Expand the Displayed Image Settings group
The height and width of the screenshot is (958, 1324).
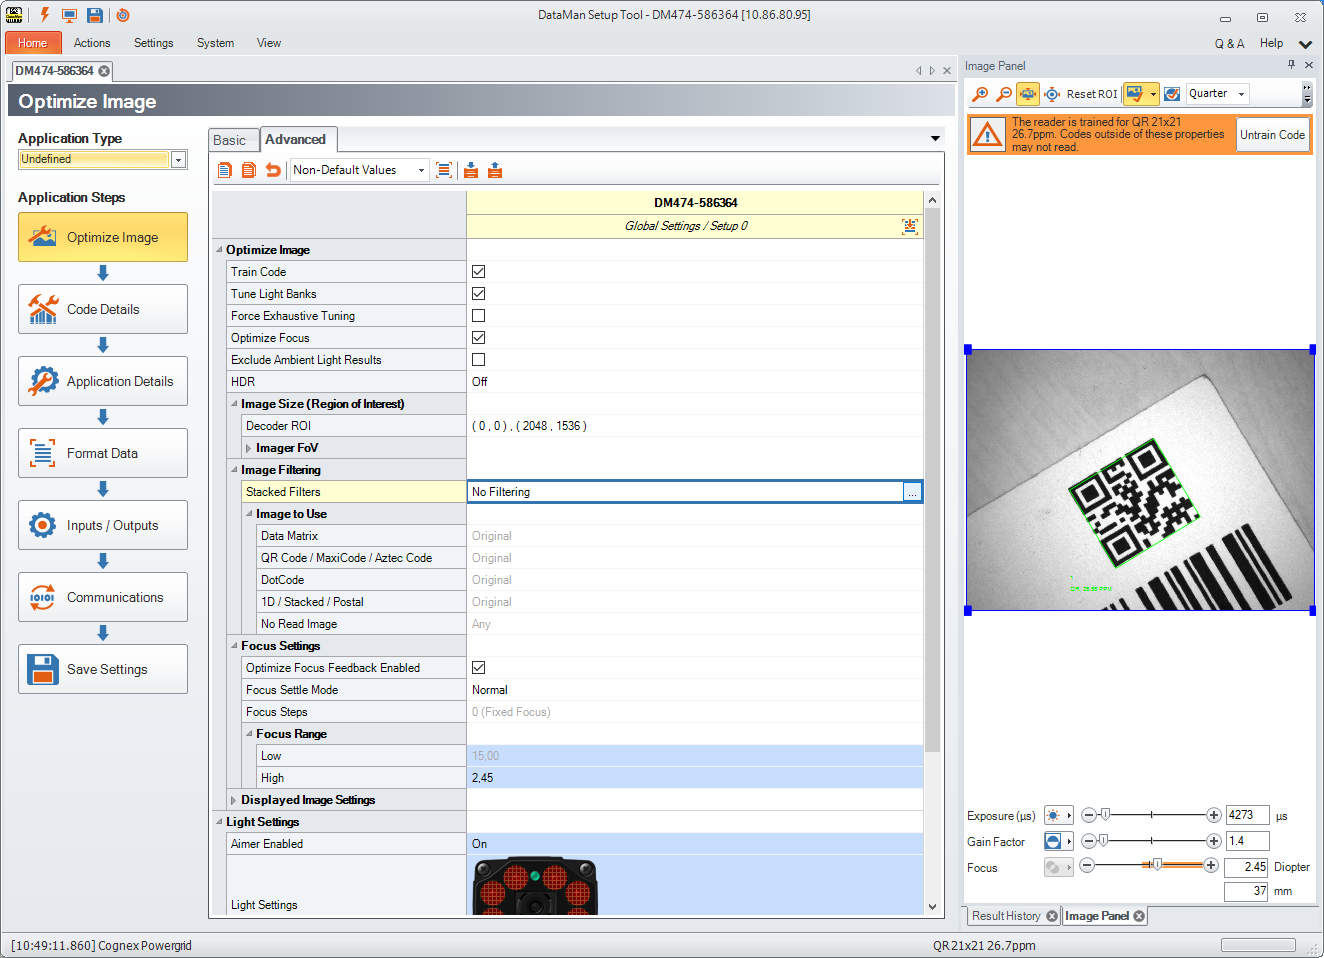234,800
